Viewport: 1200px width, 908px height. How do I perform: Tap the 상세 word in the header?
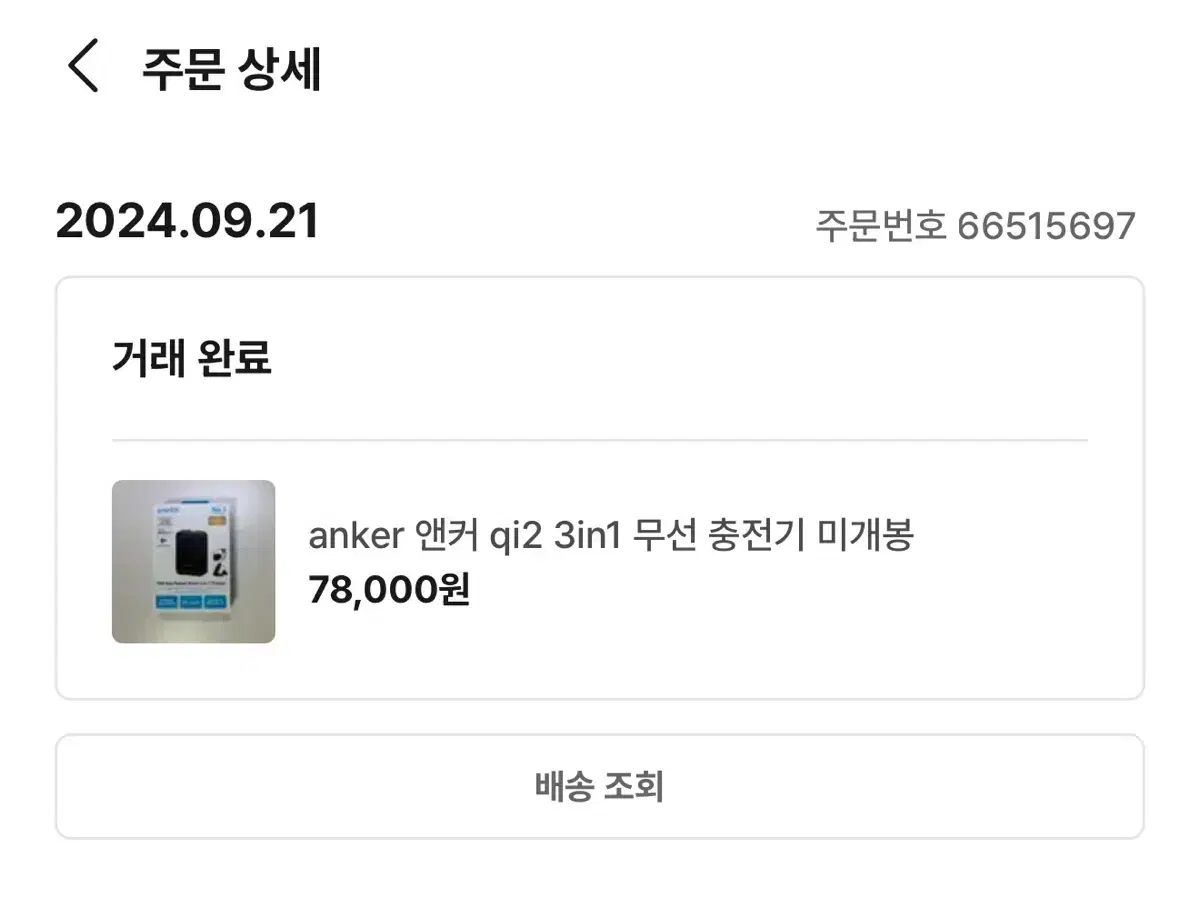(x=279, y=68)
